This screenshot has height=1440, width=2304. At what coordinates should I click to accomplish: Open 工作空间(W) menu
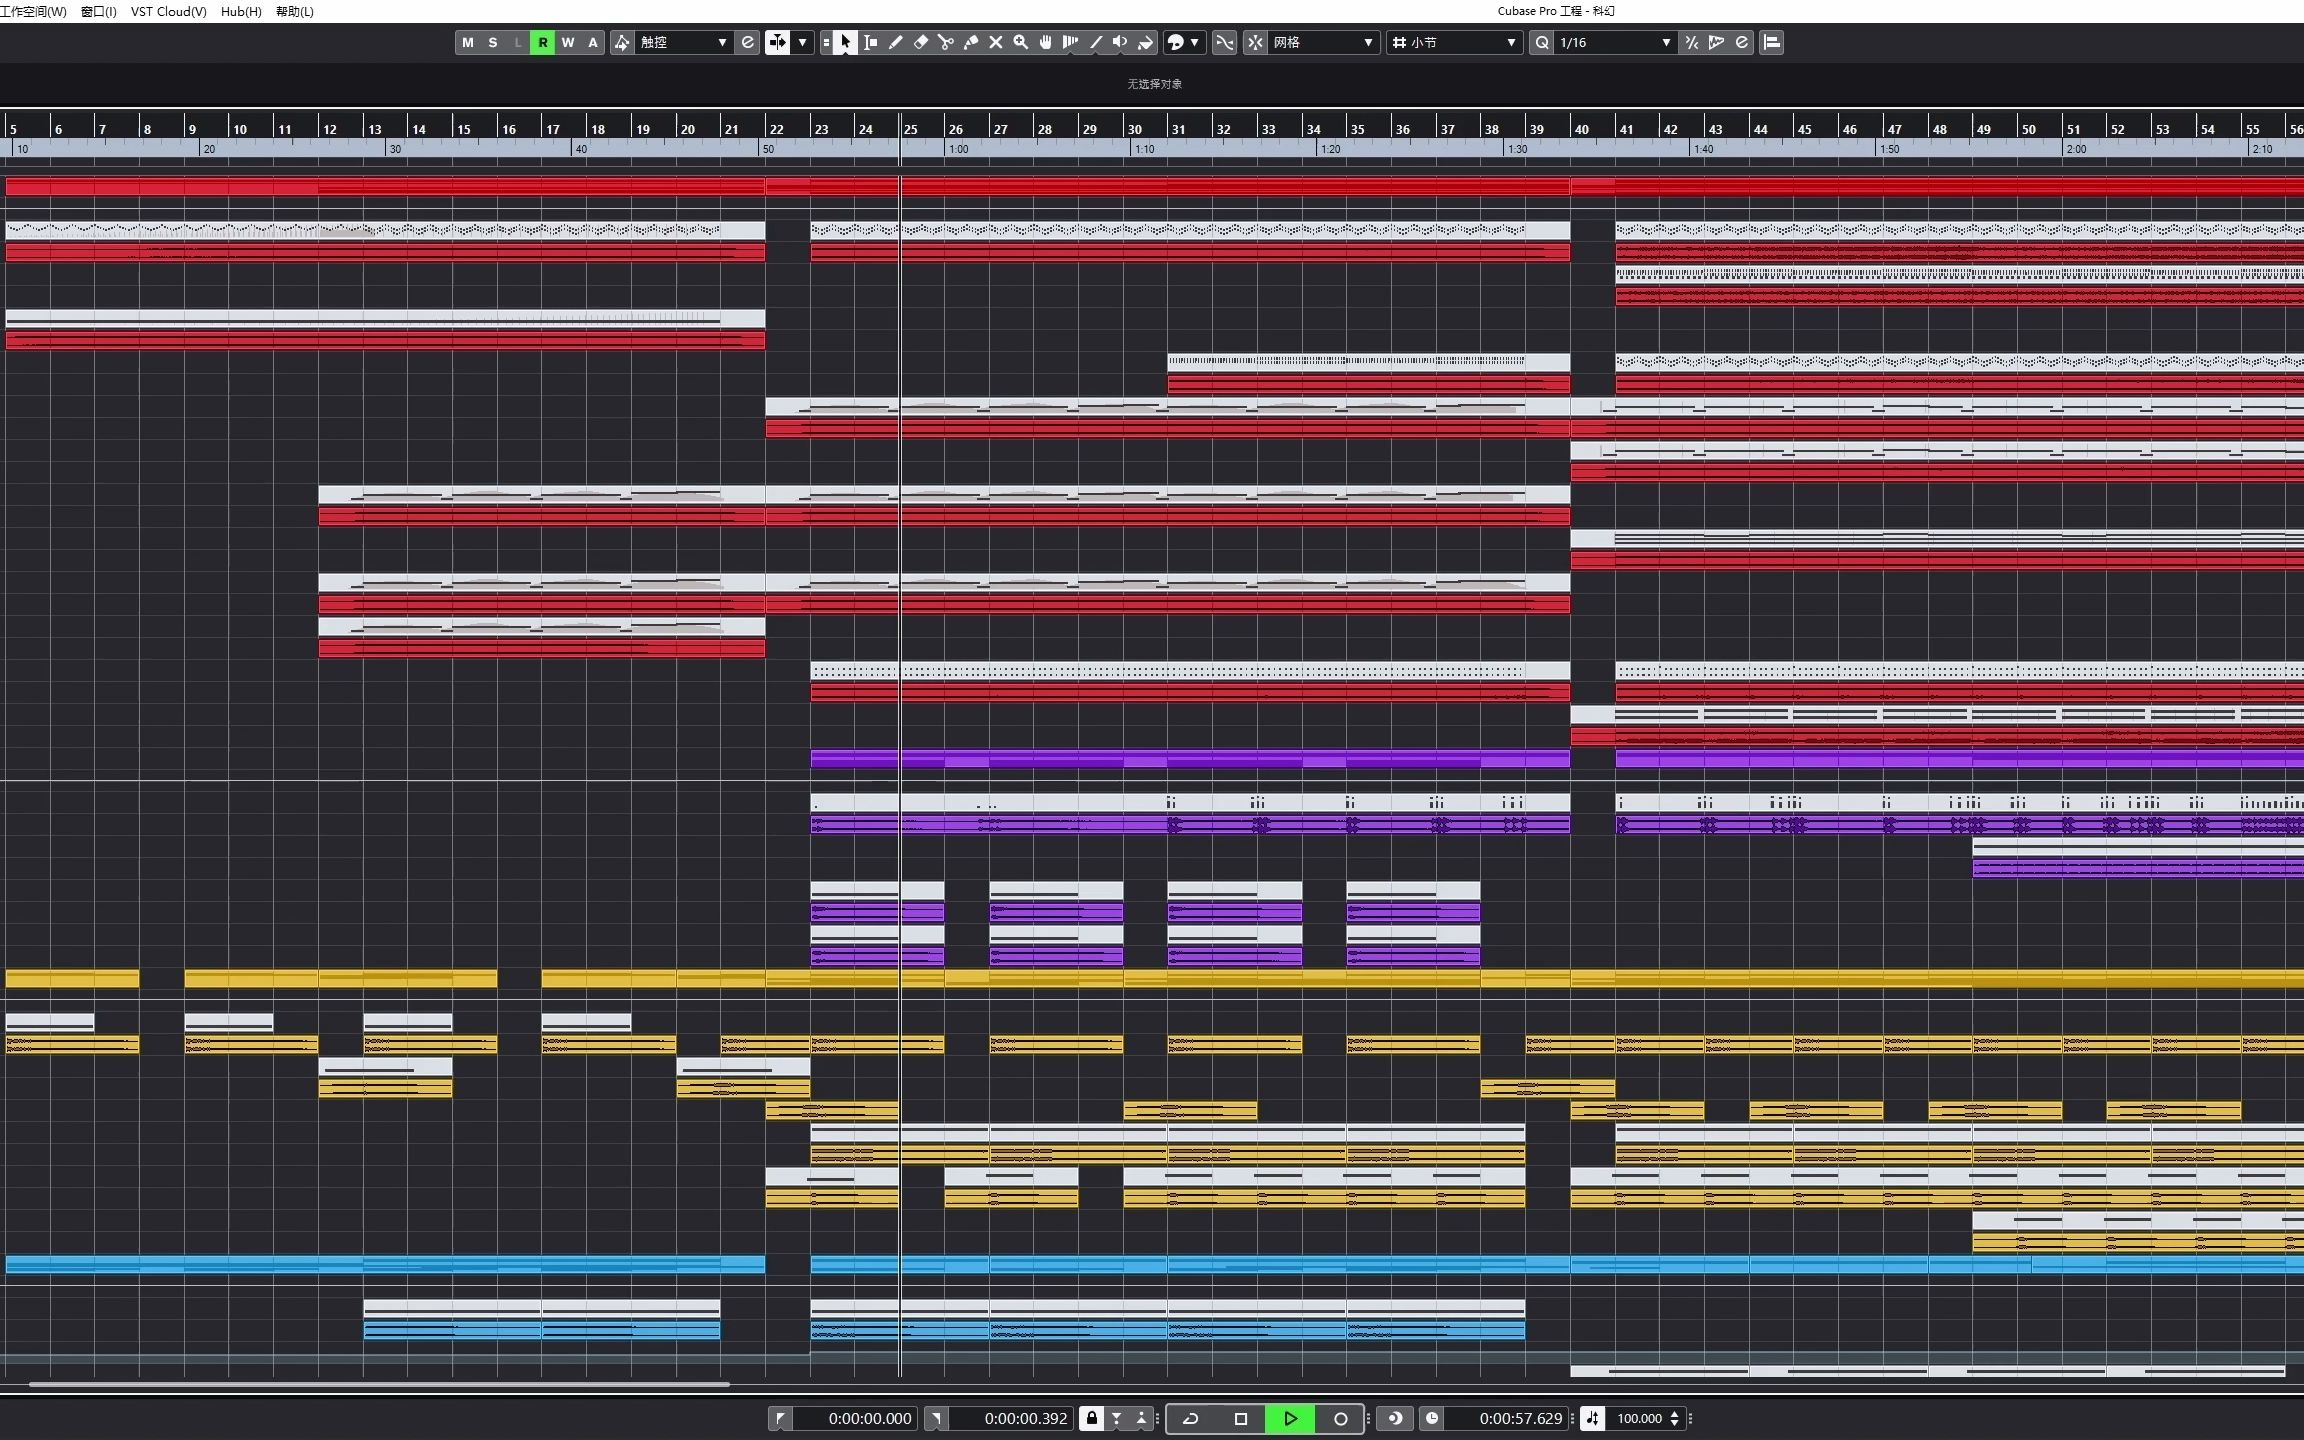coord(34,12)
